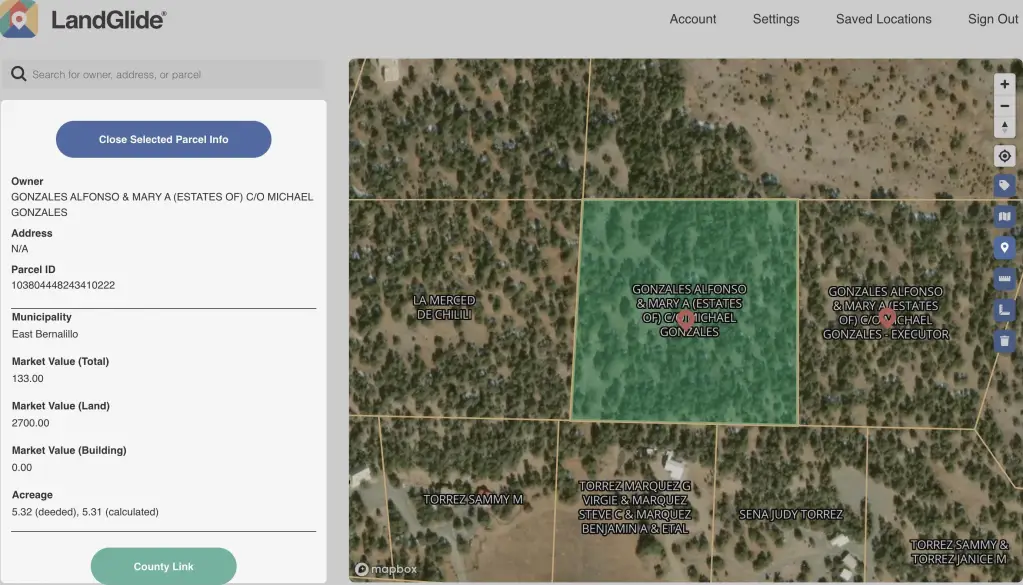This screenshot has width=1023, height=585.
Task: Zoom in on the map
Action: 1005,85
